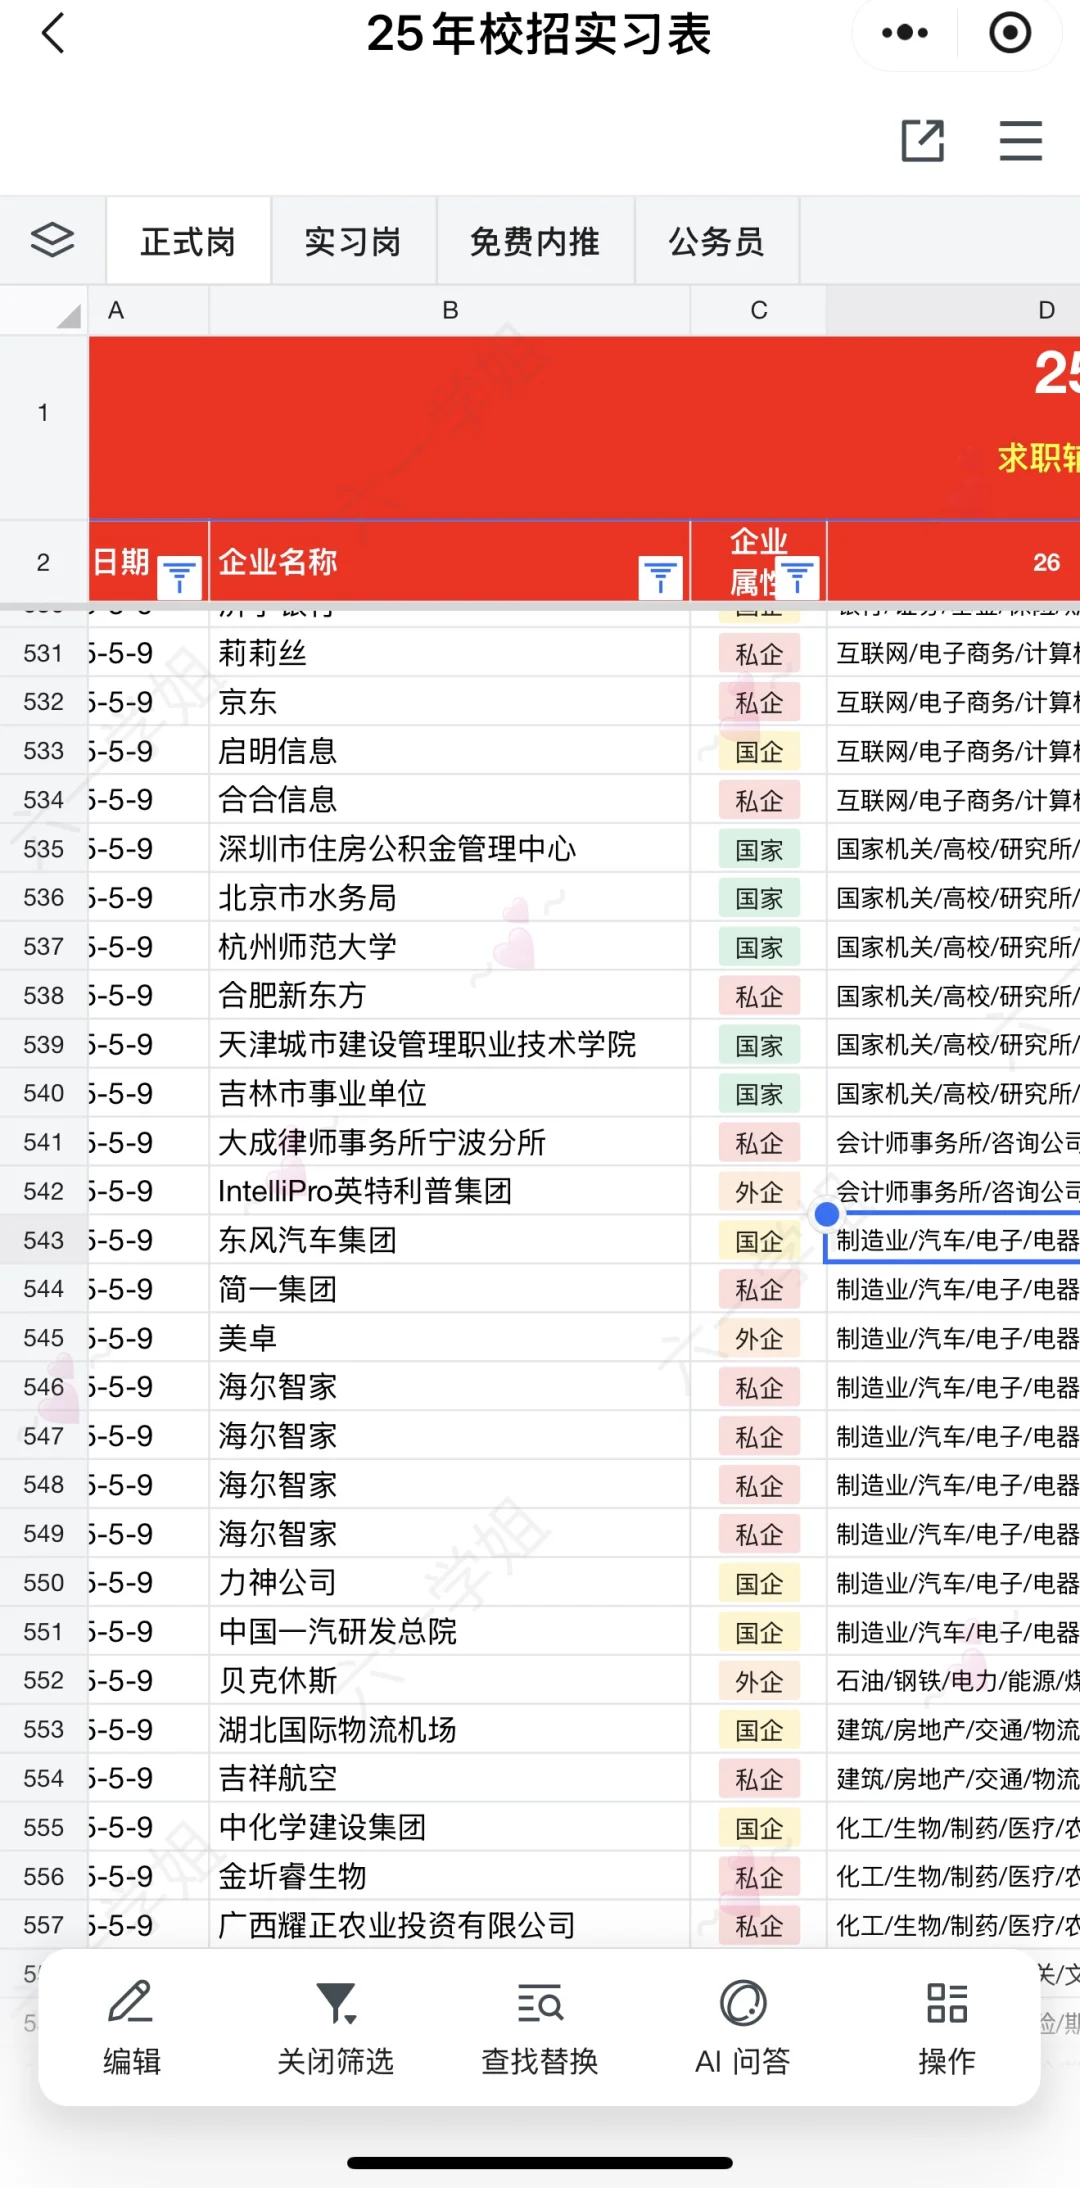Tap the mini-program close circle icon
Screen dimensions: 1080x2188
coord(1010,33)
